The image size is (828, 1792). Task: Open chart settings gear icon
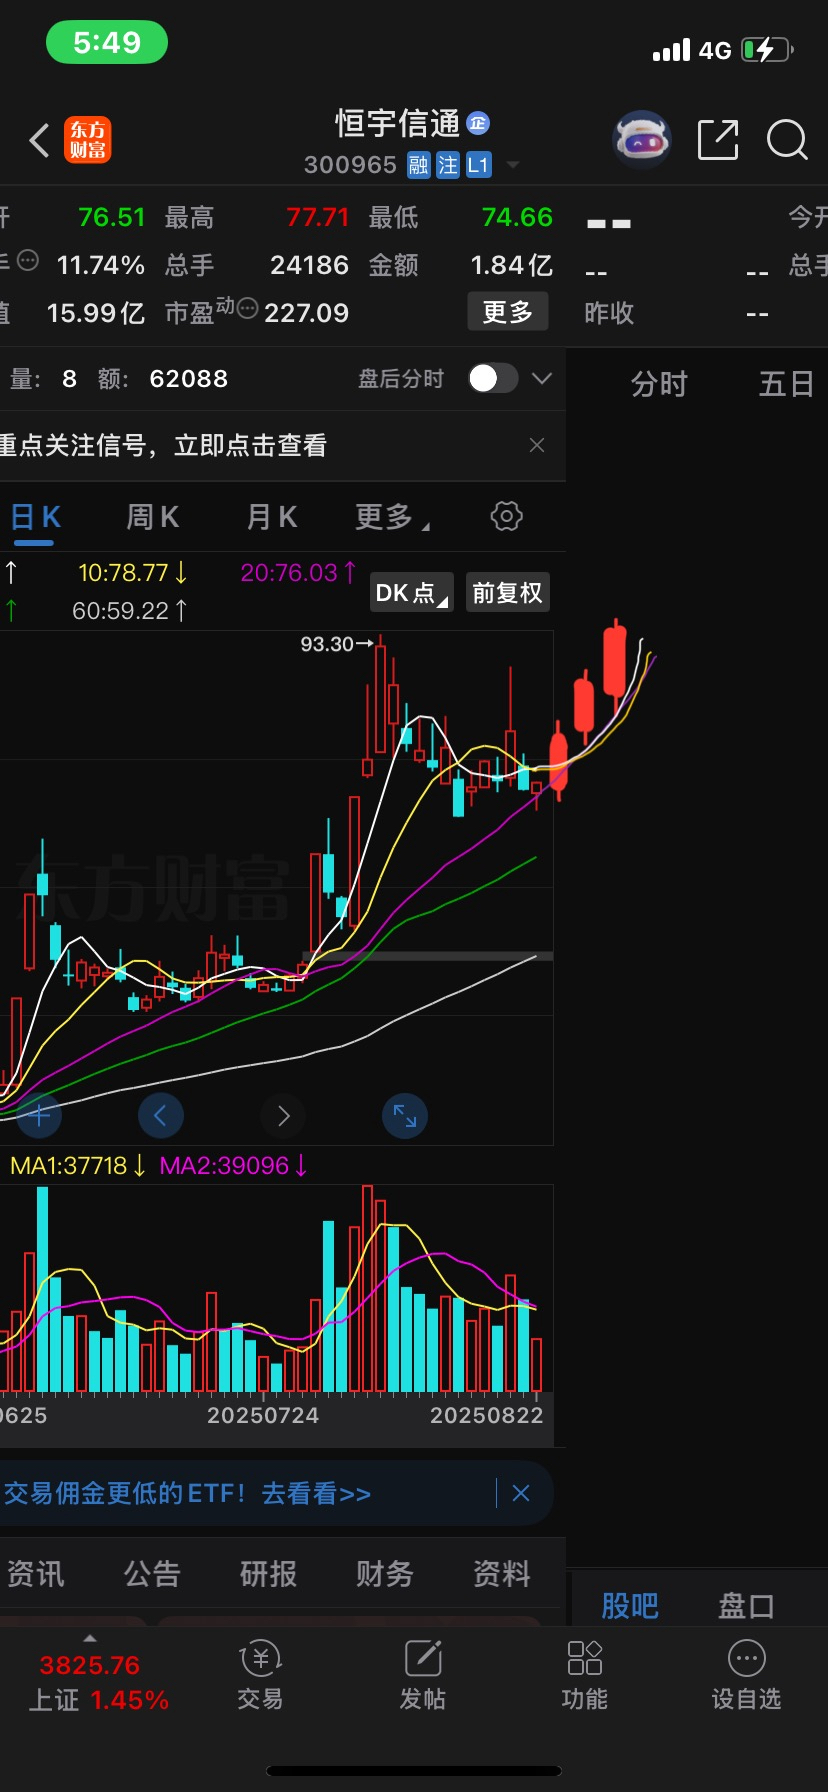pyautogui.click(x=506, y=516)
